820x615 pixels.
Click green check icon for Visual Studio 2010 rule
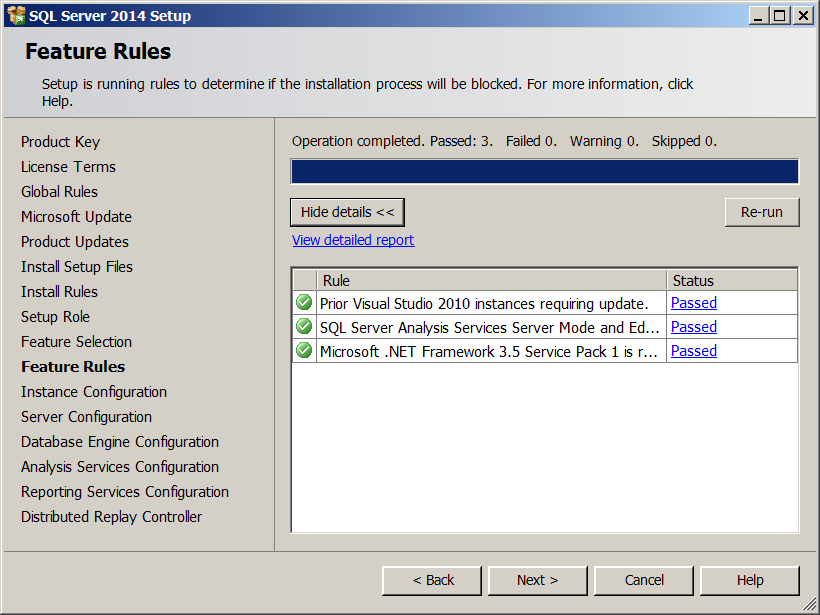304,302
